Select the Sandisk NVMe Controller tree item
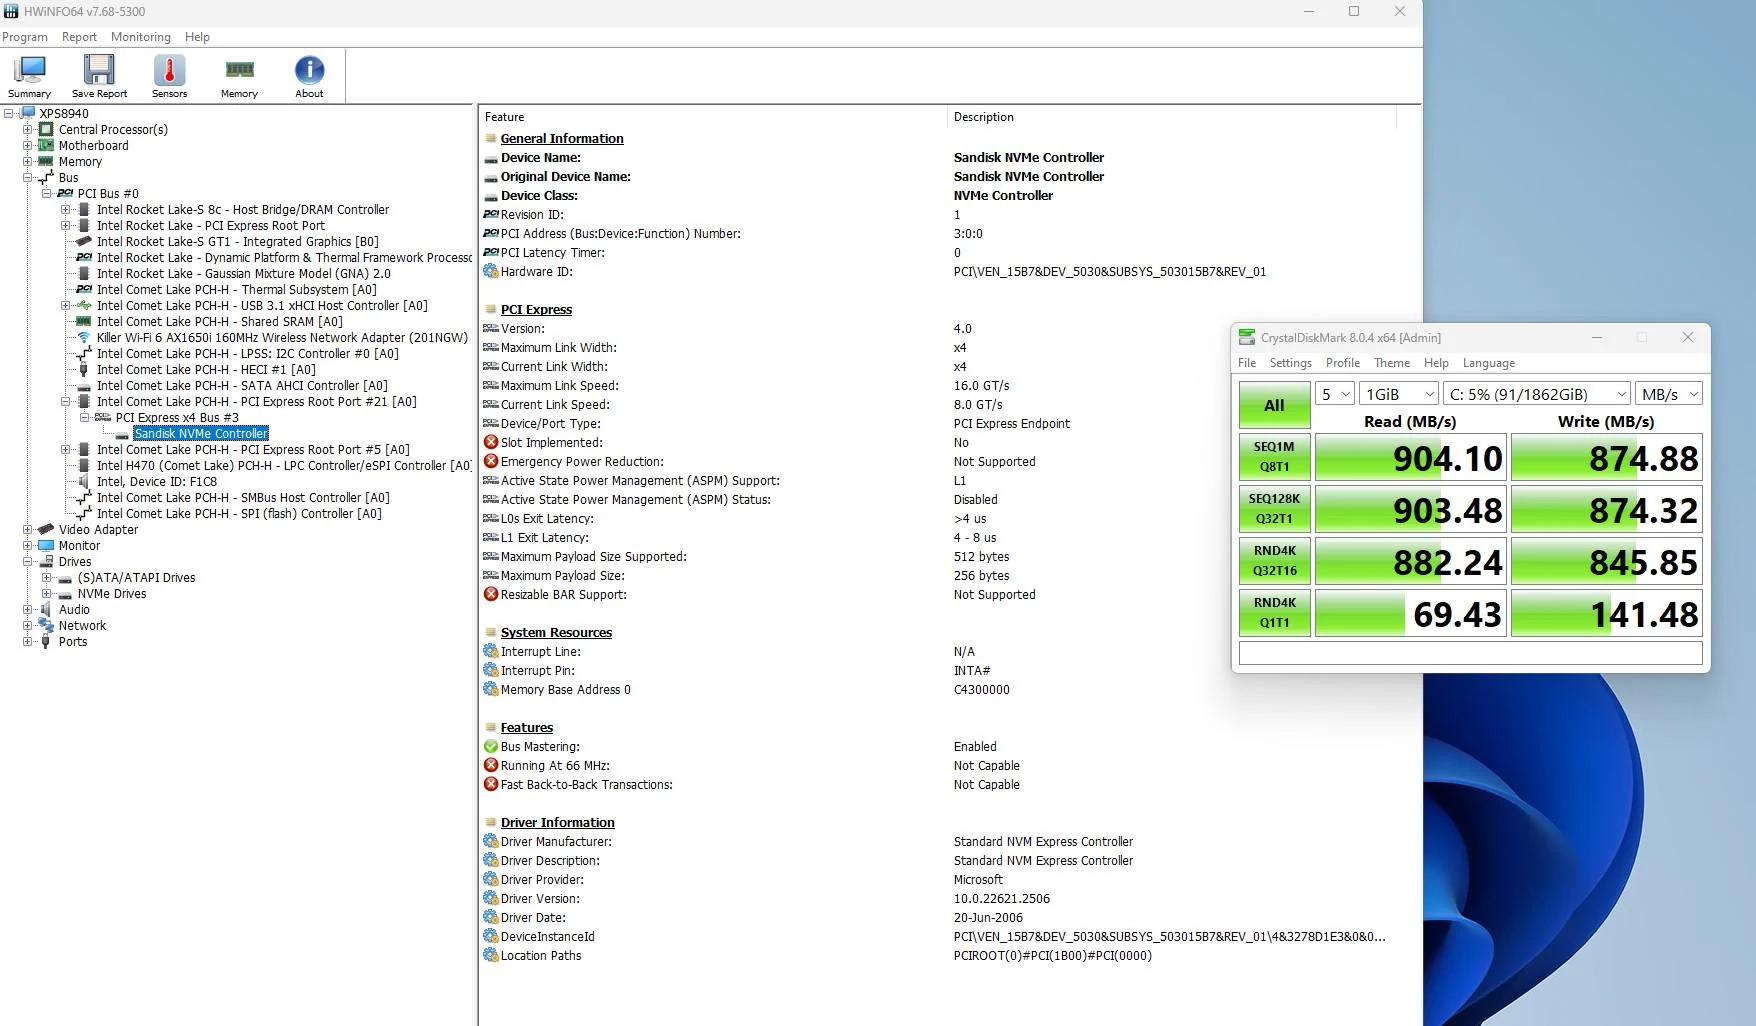Viewport: 1756px width, 1026px height. pyautogui.click(x=201, y=434)
